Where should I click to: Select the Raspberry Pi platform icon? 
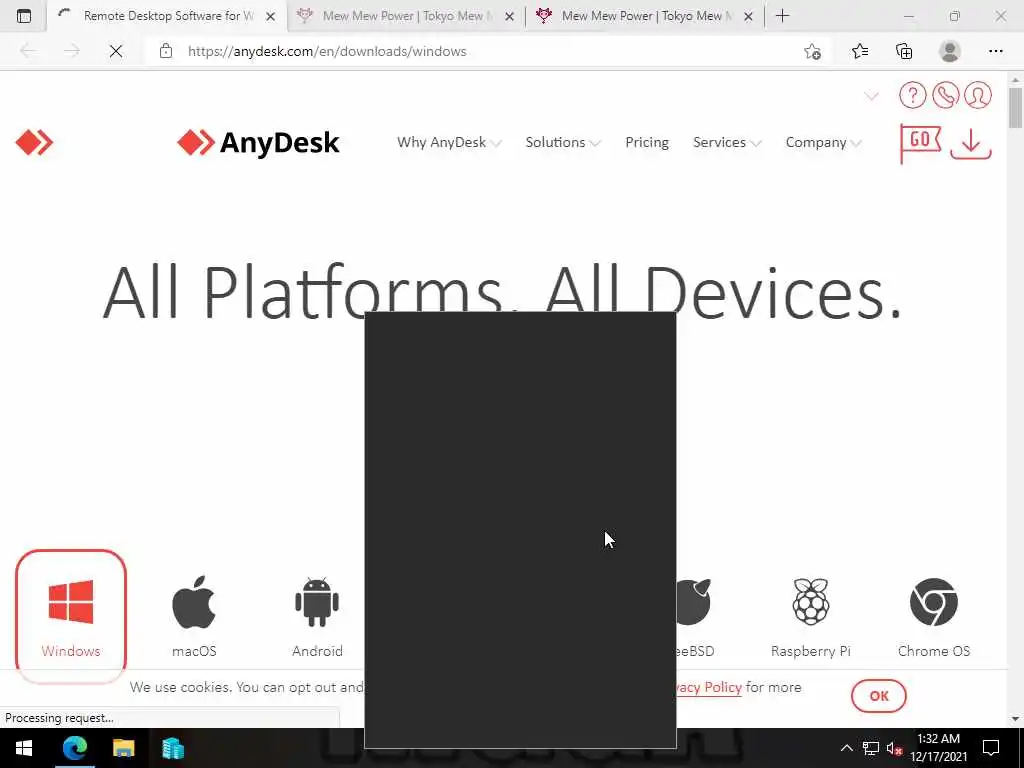(x=810, y=616)
